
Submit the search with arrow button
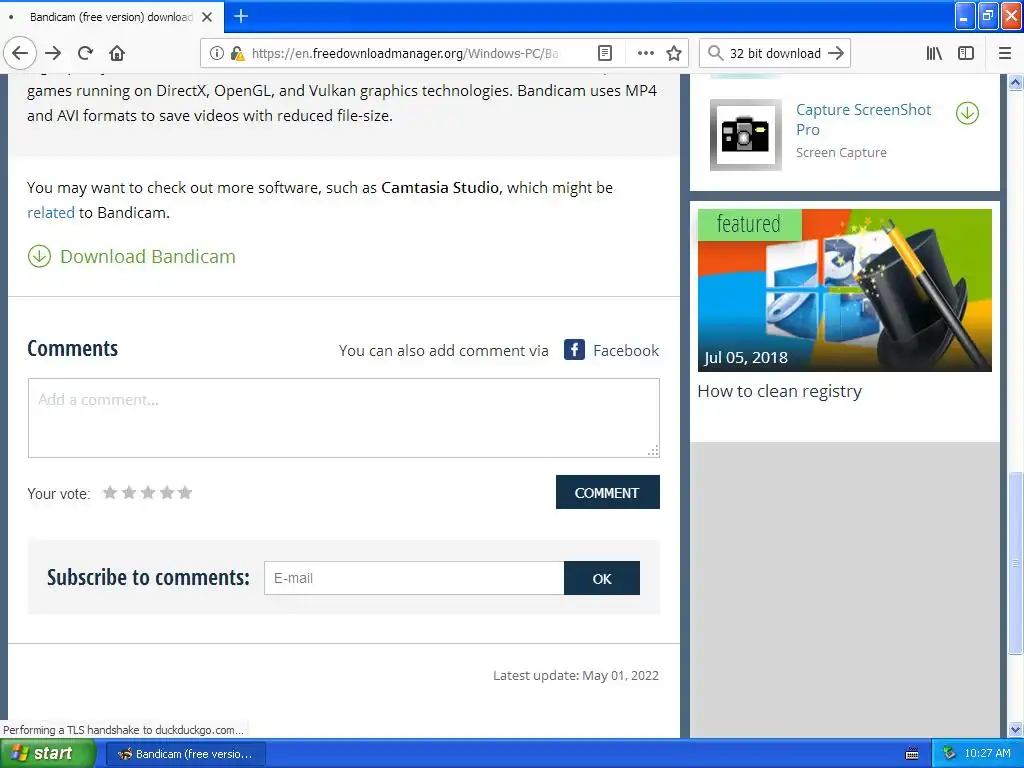pyautogui.click(x=836, y=54)
